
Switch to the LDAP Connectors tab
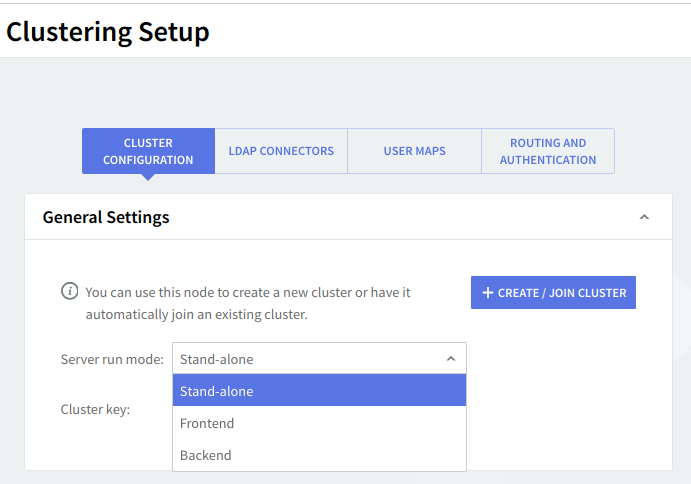click(x=281, y=151)
